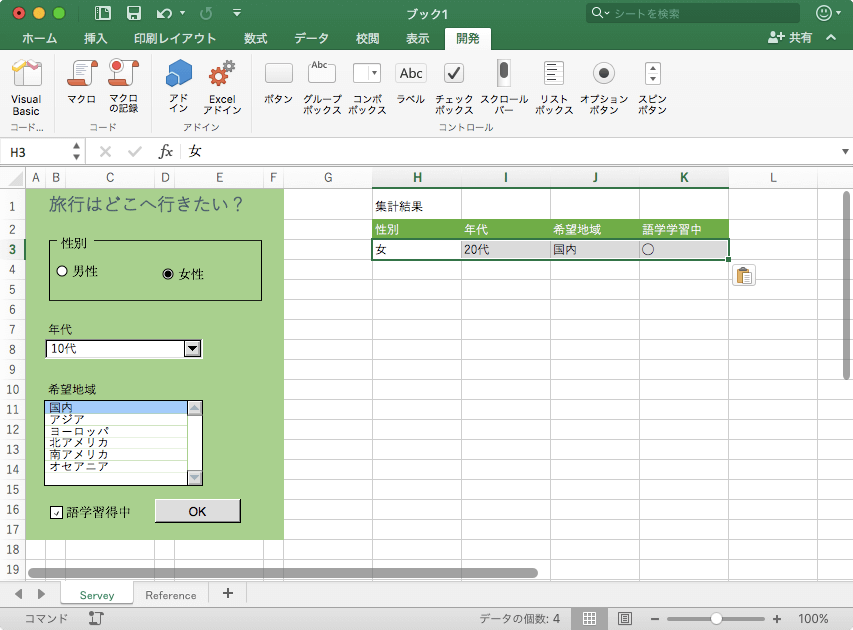Screen dimensions: 853x630
Task: Open the 表示 ribbon tab
Action: (417, 38)
